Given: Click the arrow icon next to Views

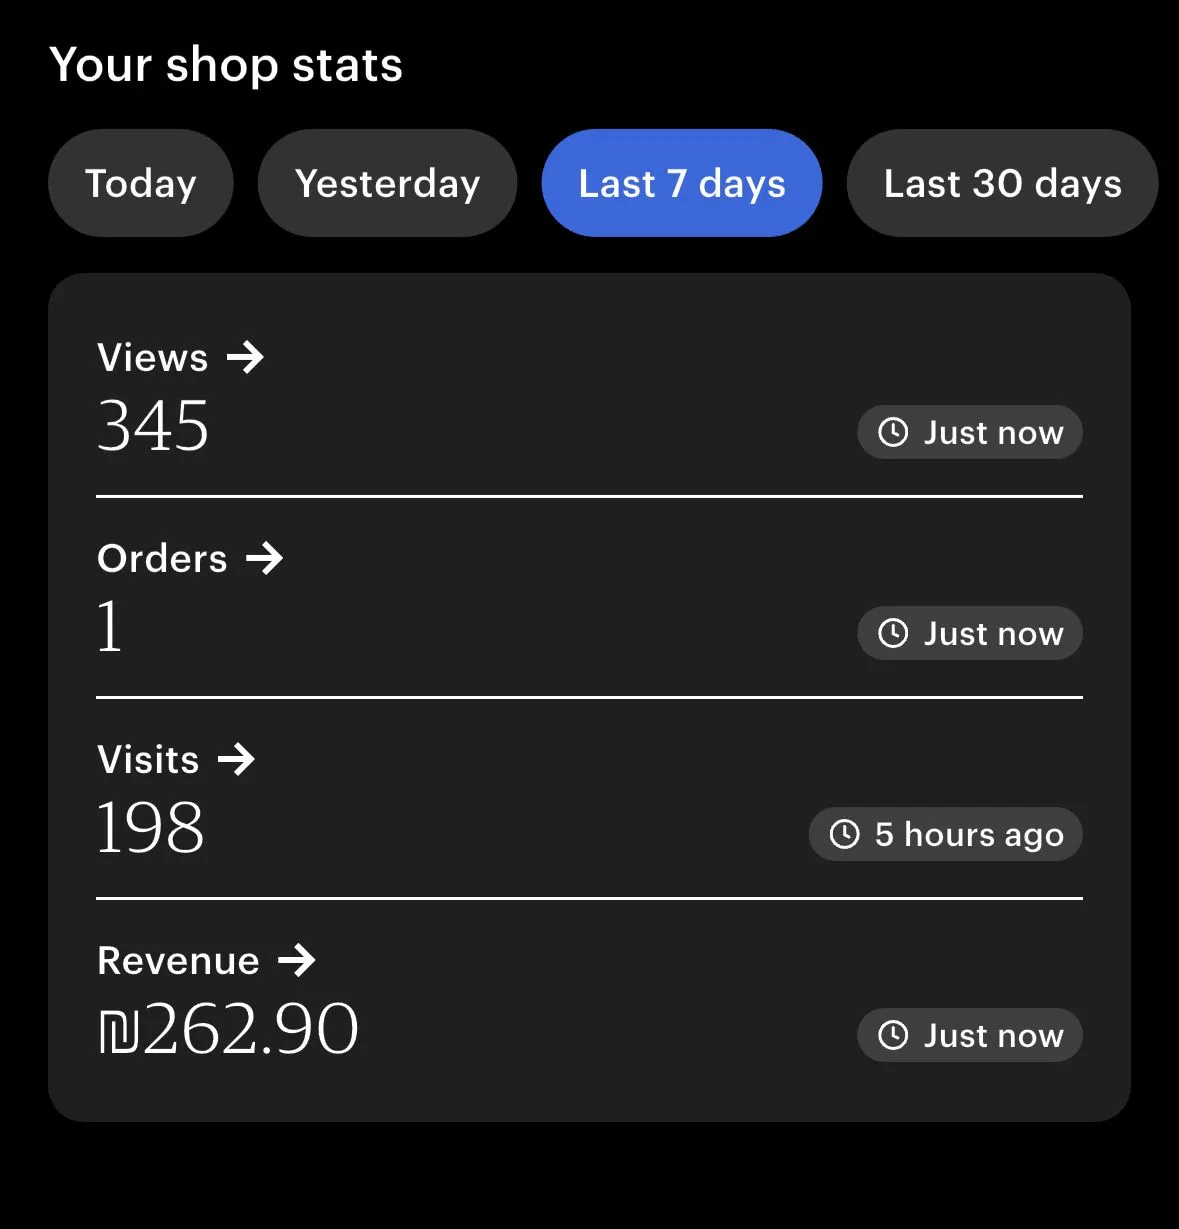Looking at the screenshot, I should (245, 357).
